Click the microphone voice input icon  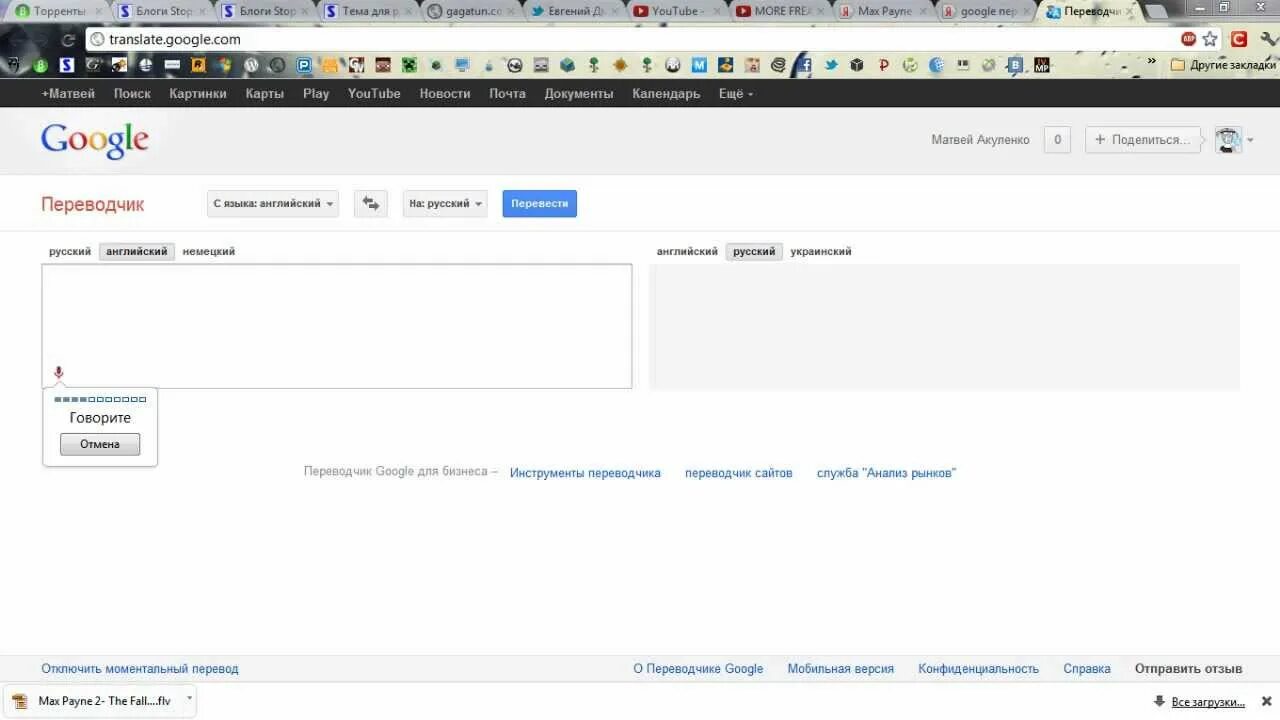tap(58, 373)
